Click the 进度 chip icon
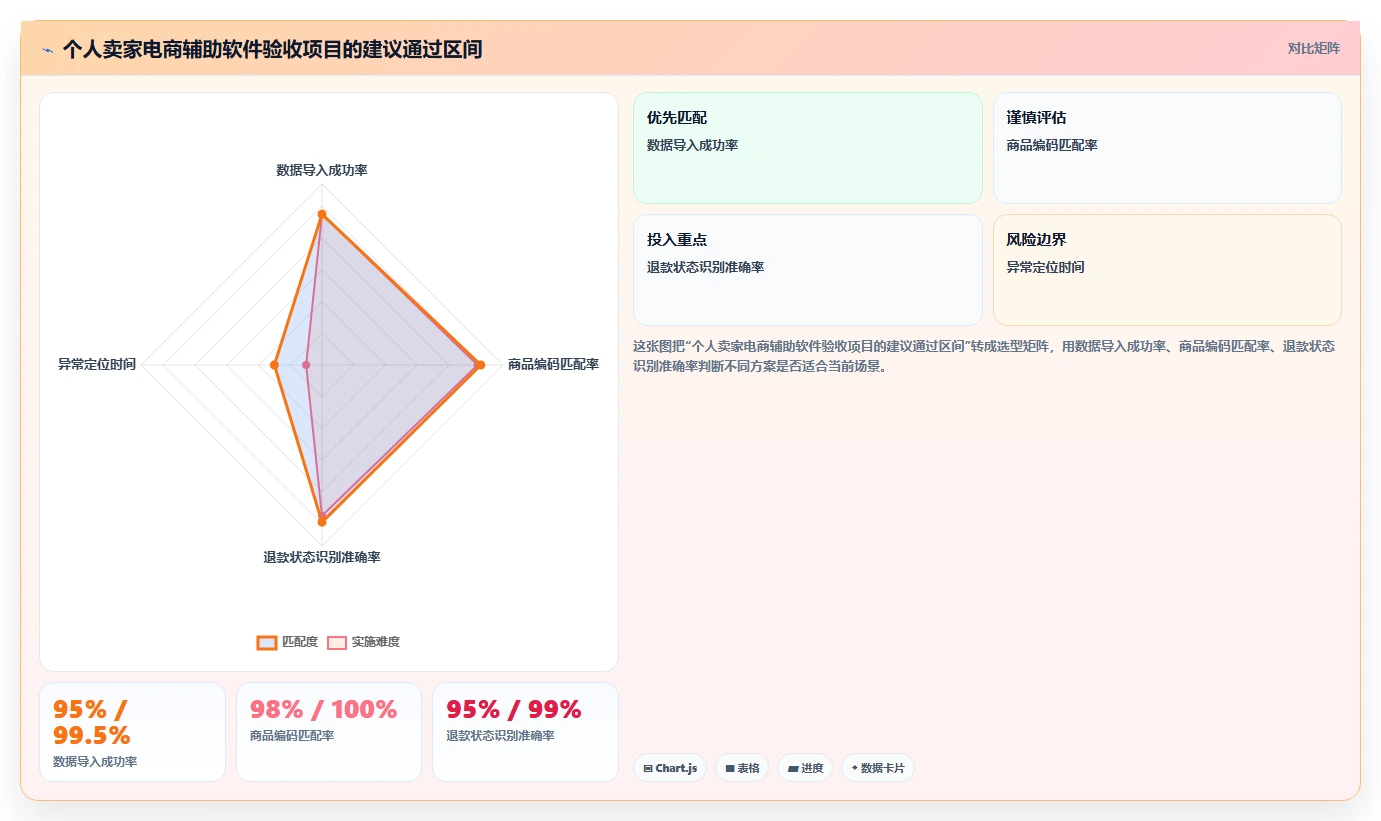 point(793,768)
